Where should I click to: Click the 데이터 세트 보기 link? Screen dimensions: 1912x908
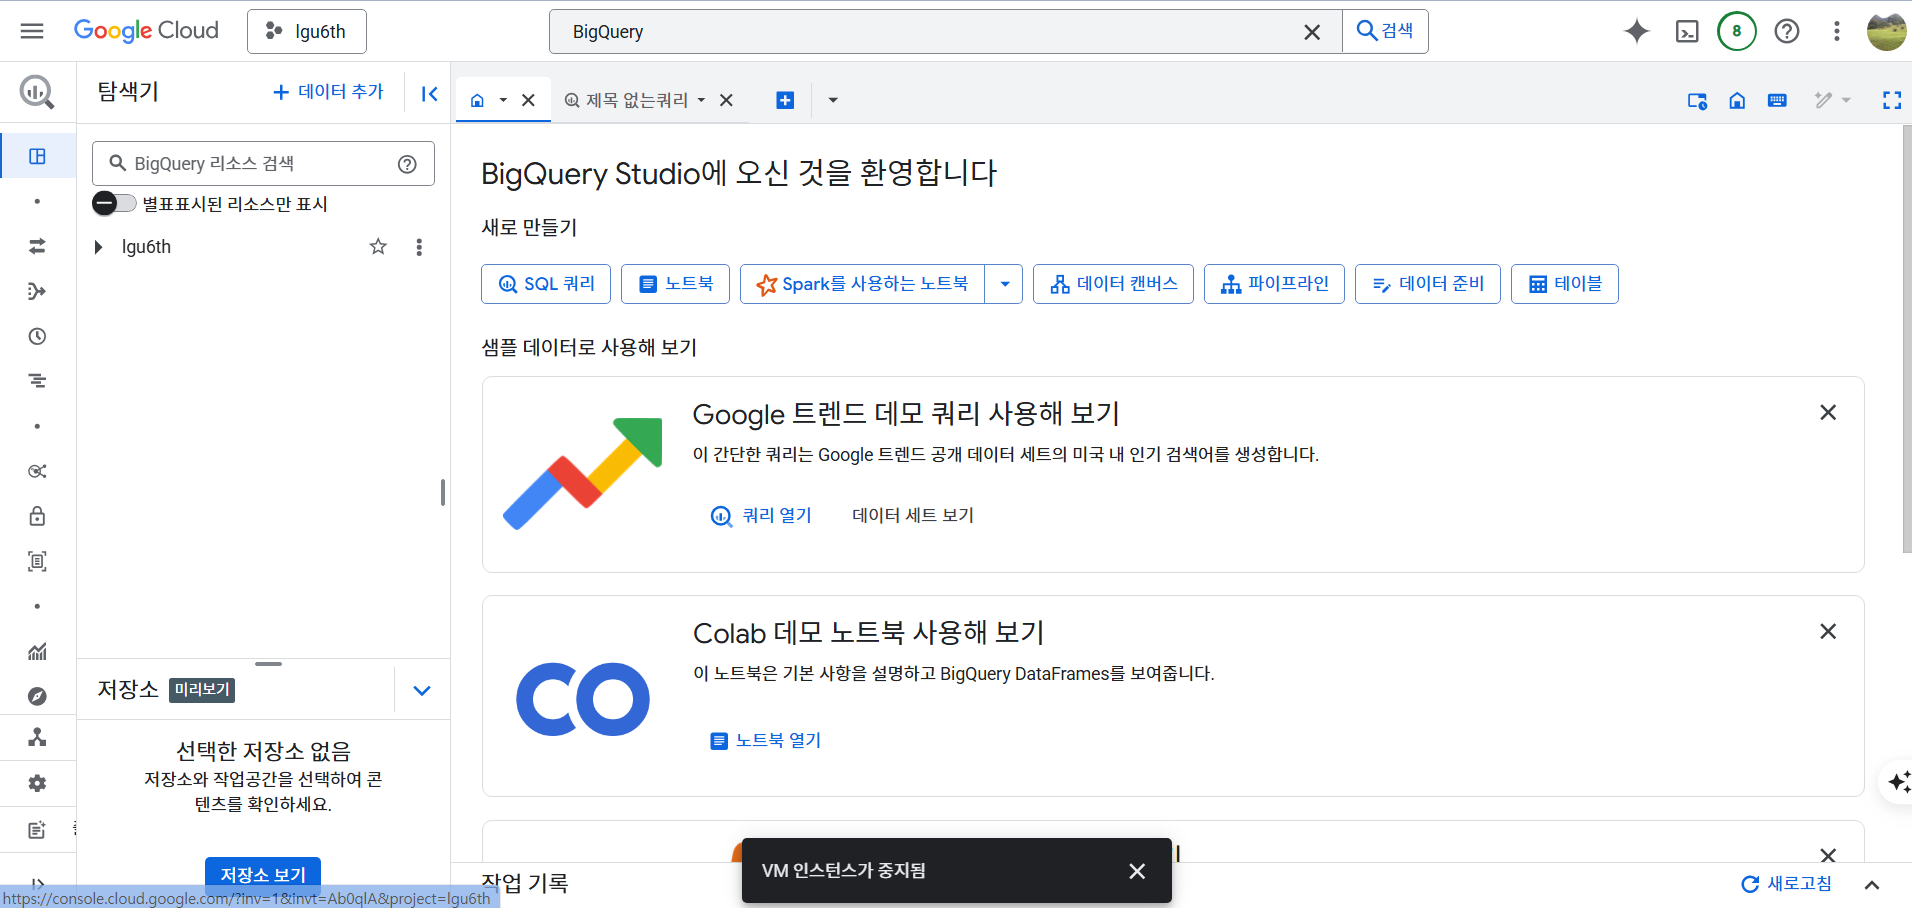pyautogui.click(x=912, y=516)
